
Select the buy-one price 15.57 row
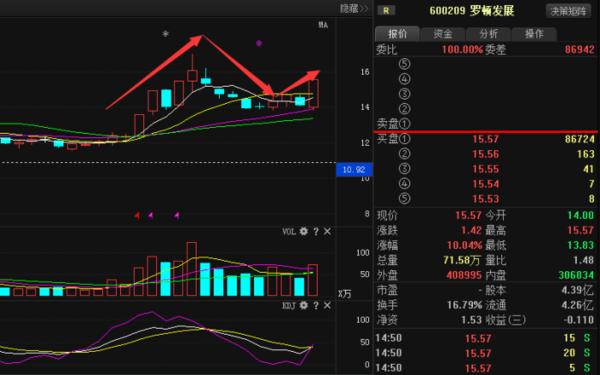click(486, 139)
